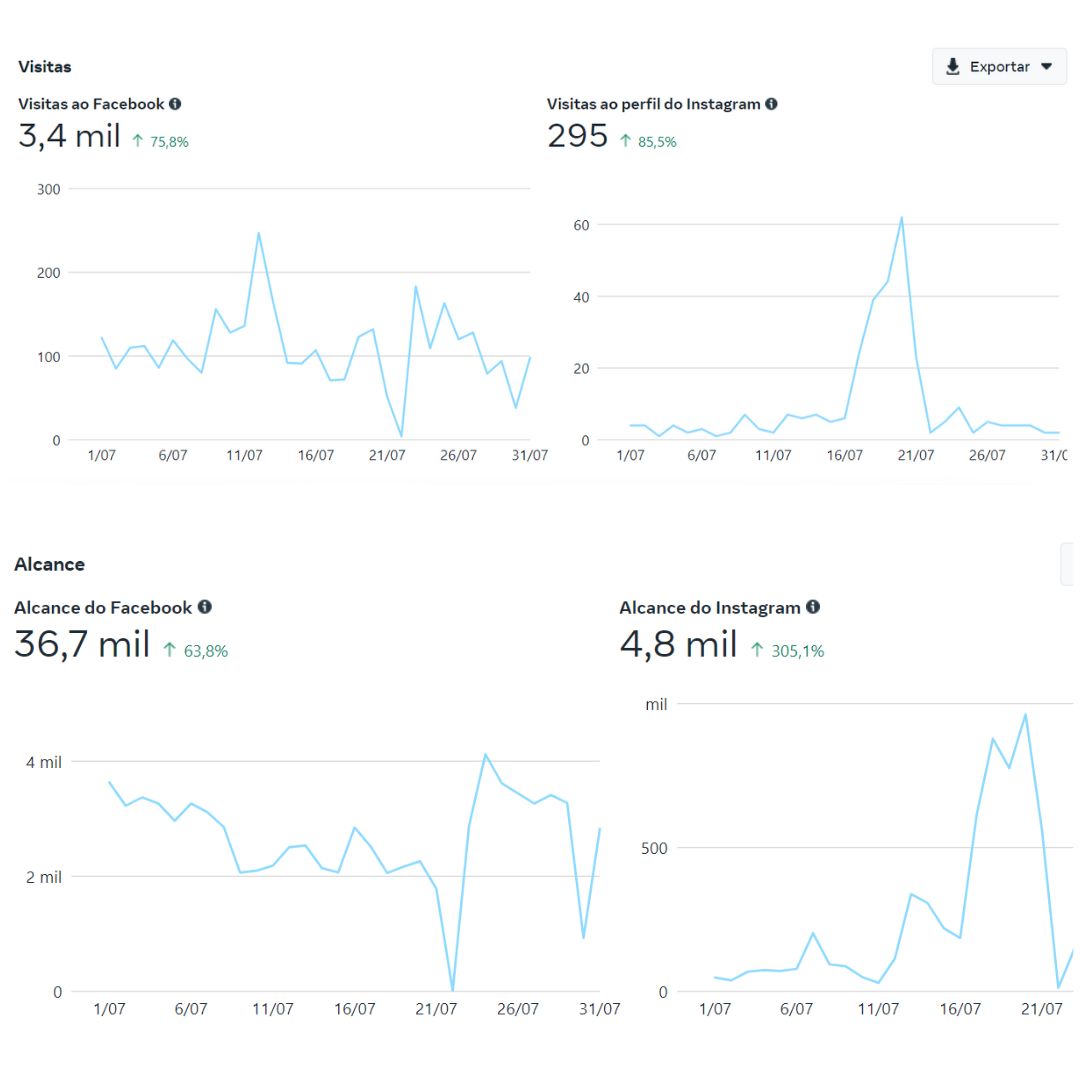1080x1080 pixels.
Task: Click the Visitas ao Facebook title
Action: (91, 104)
